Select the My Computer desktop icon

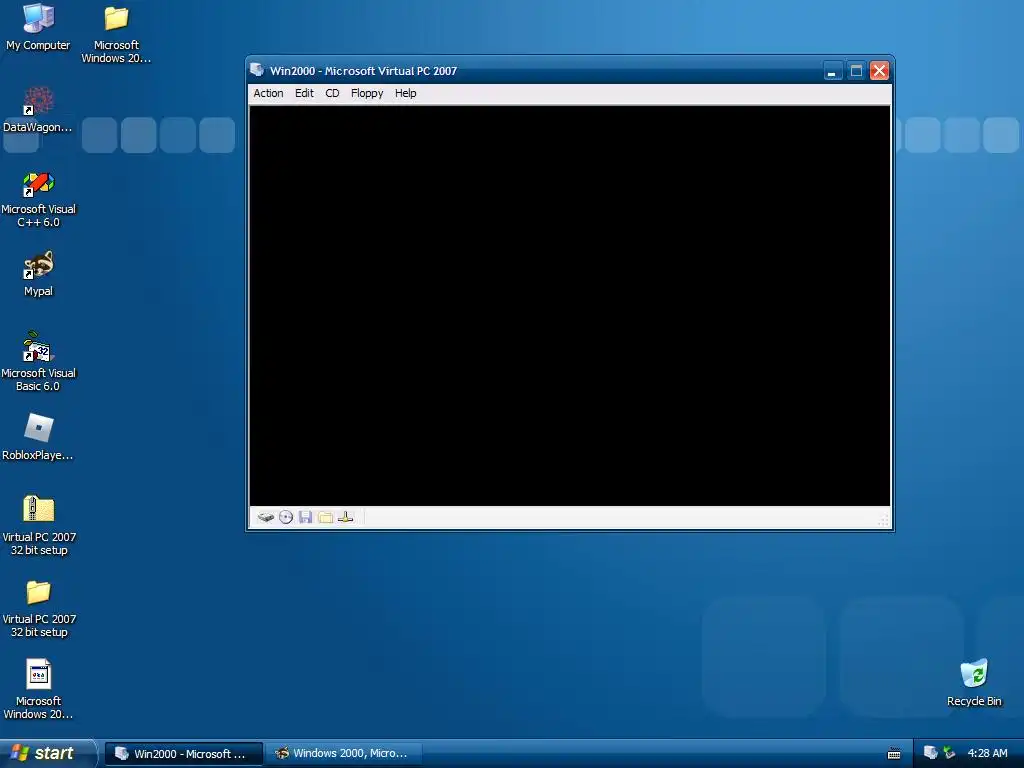(38, 27)
